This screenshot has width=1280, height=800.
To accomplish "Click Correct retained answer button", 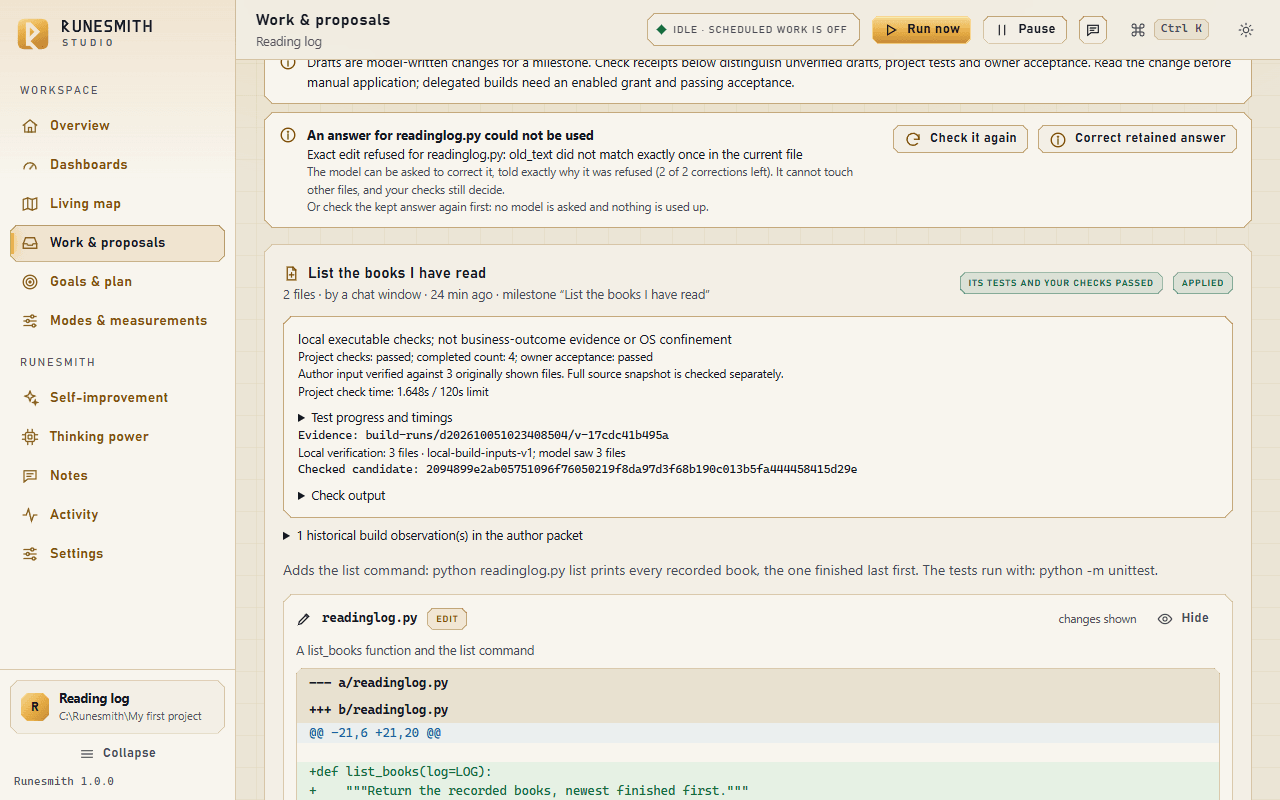I will tap(1137, 139).
